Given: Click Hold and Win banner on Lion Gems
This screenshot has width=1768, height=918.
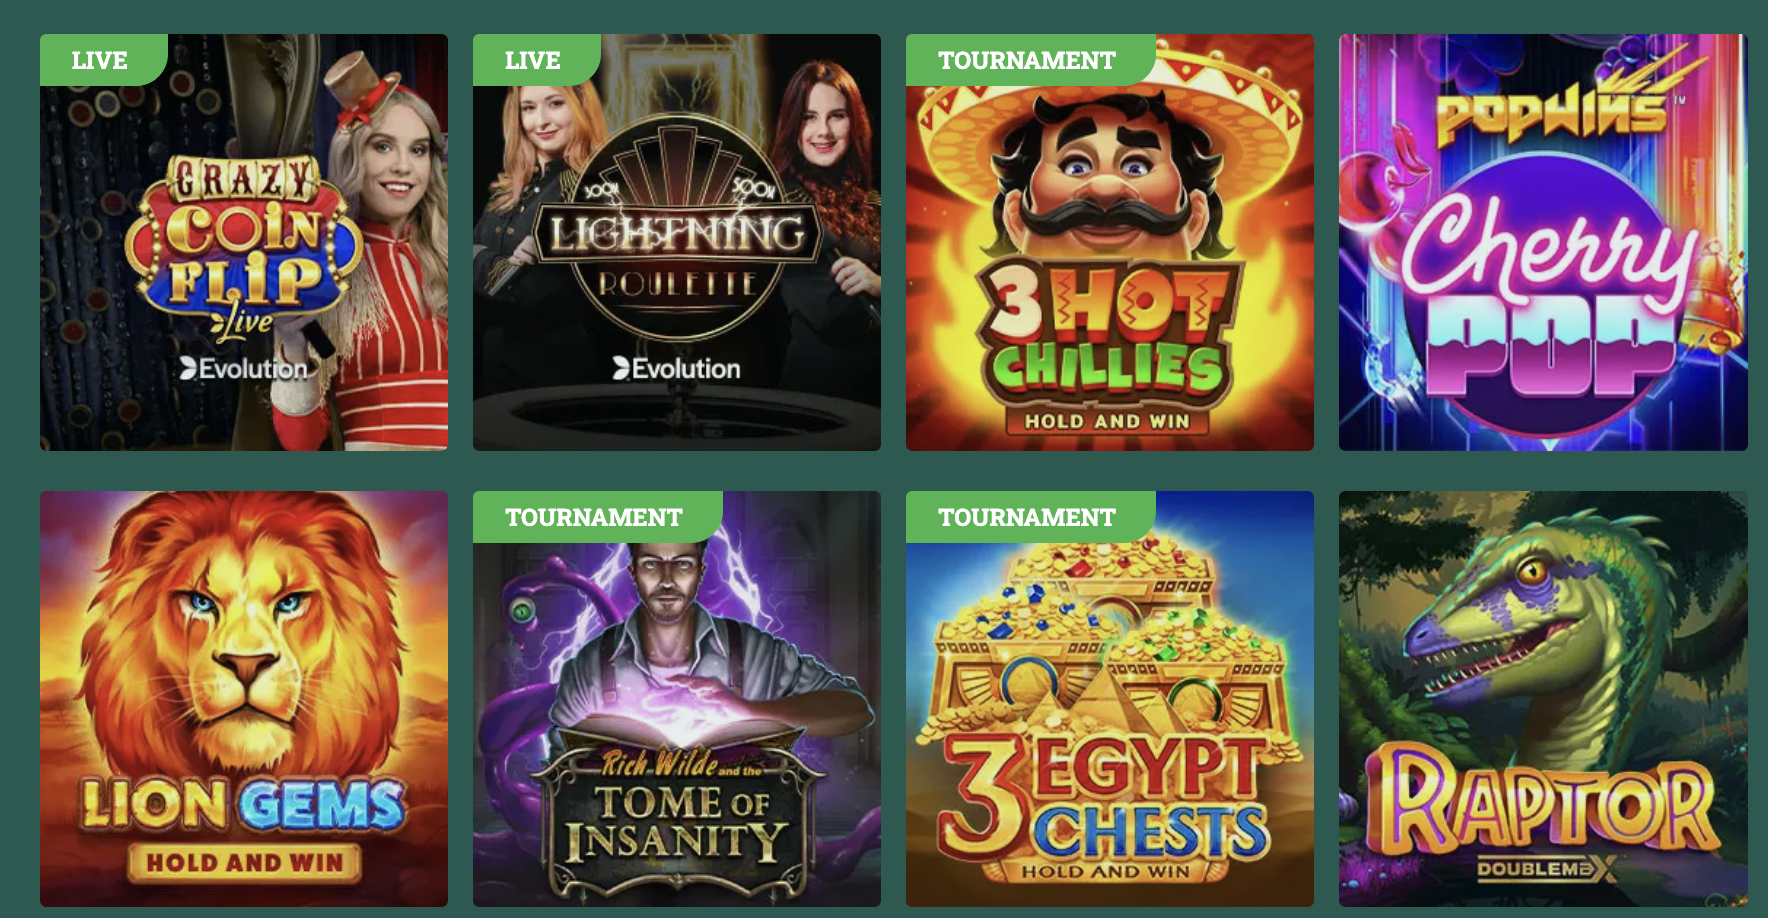Looking at the screenshot, I should [245, 862].
